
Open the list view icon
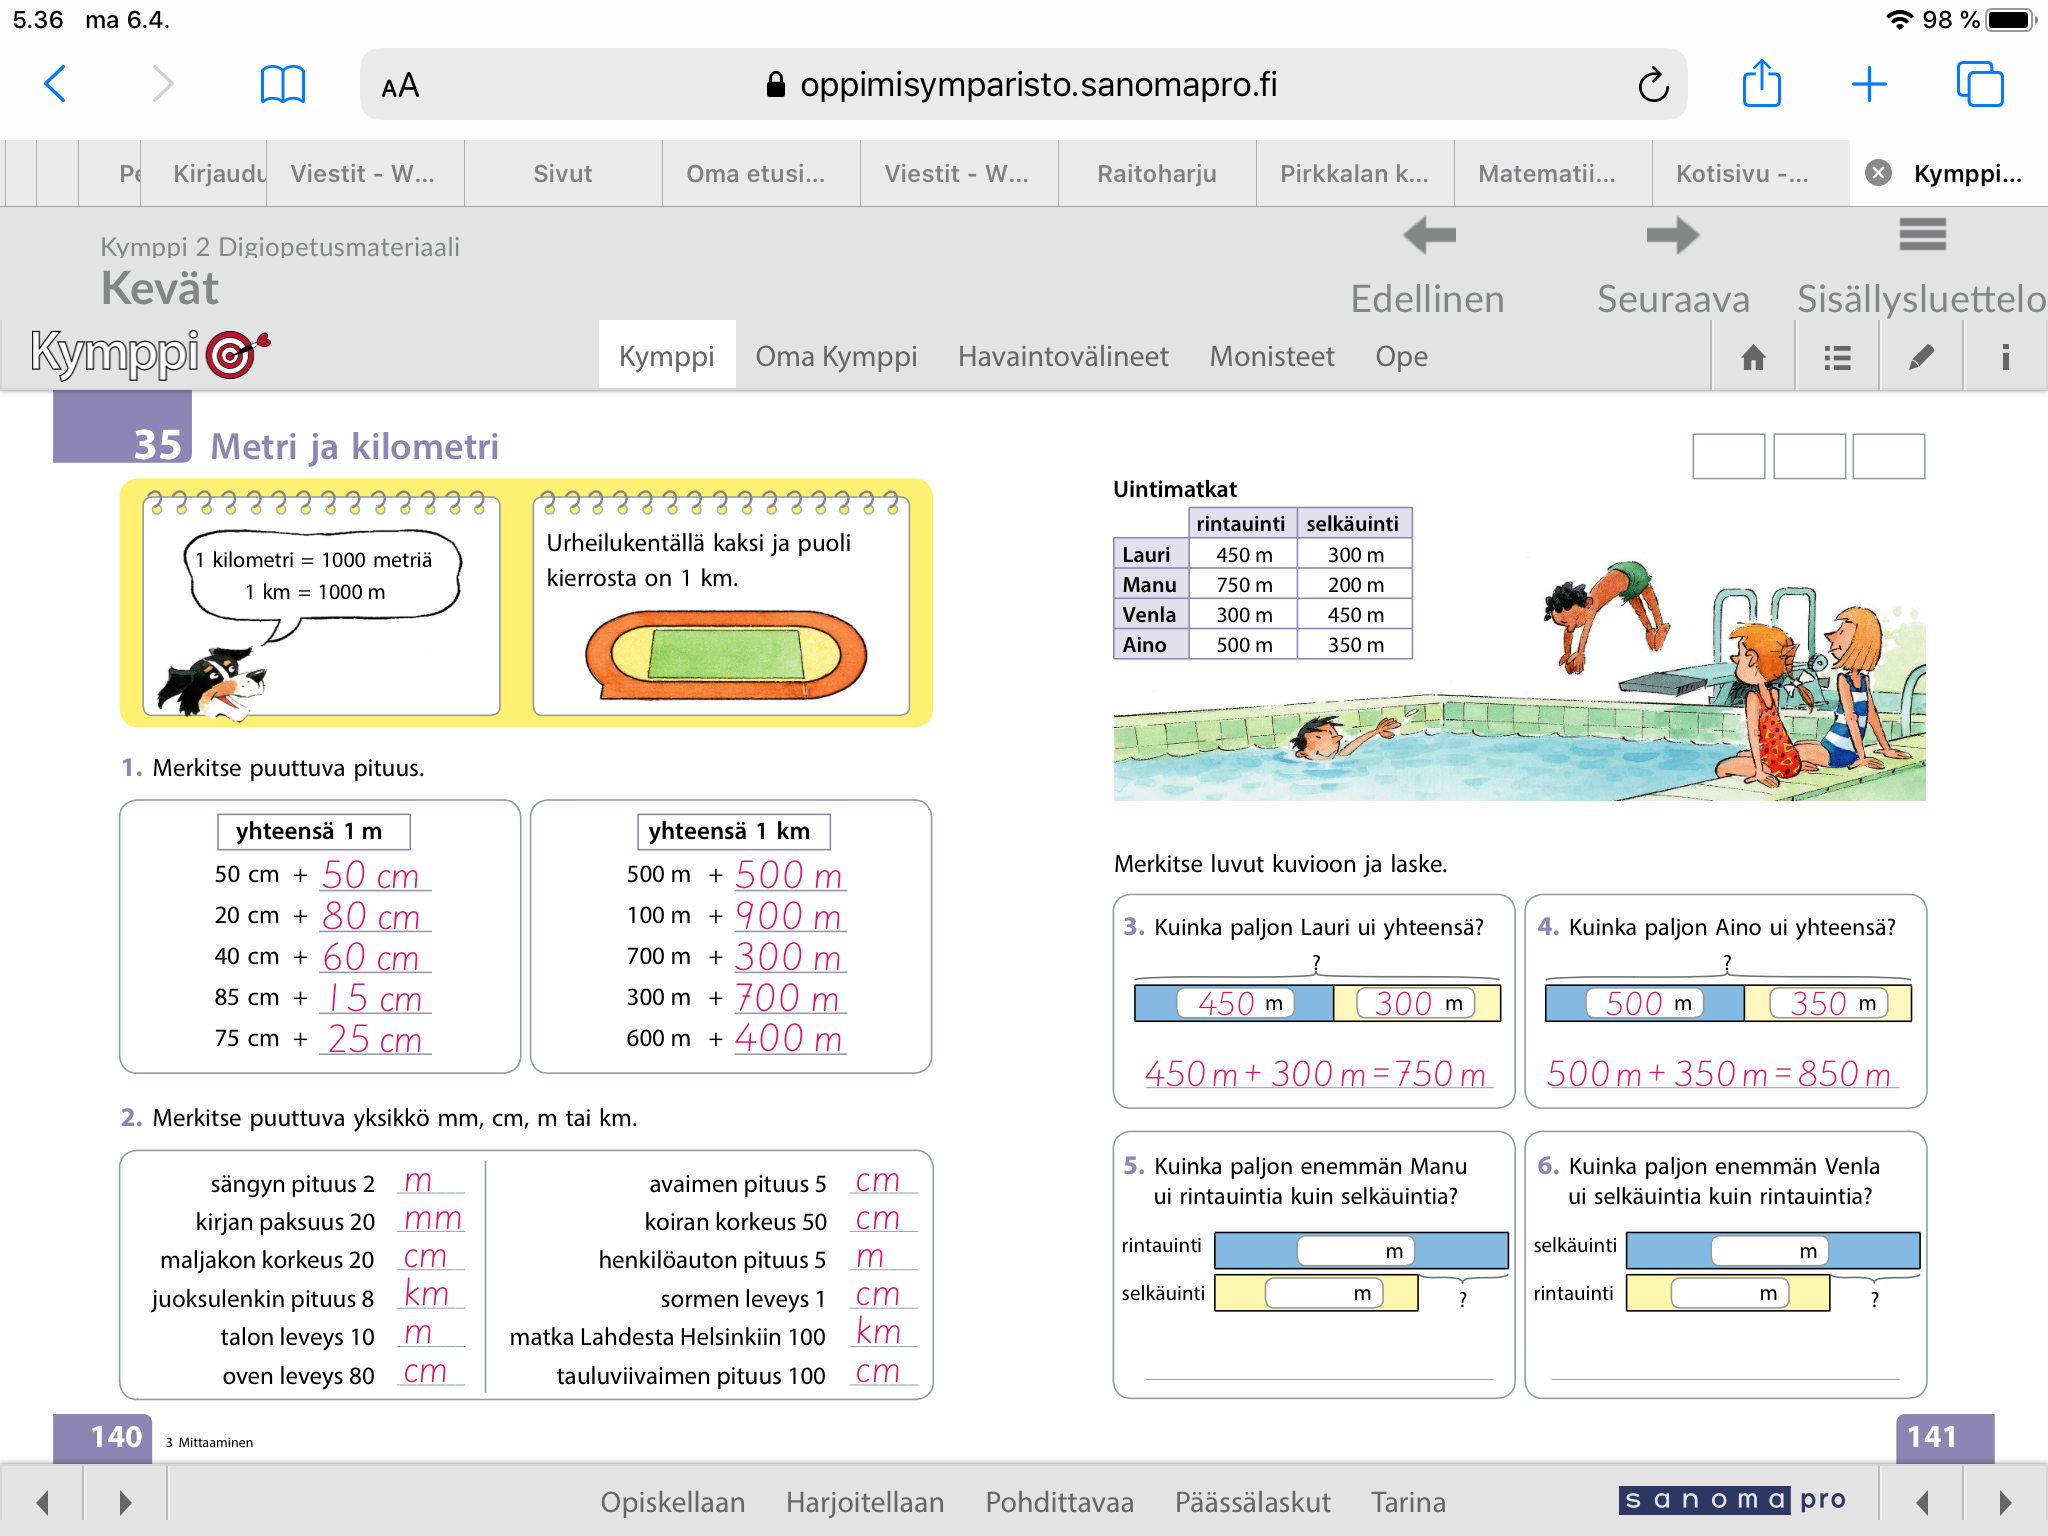[1837, 357]
